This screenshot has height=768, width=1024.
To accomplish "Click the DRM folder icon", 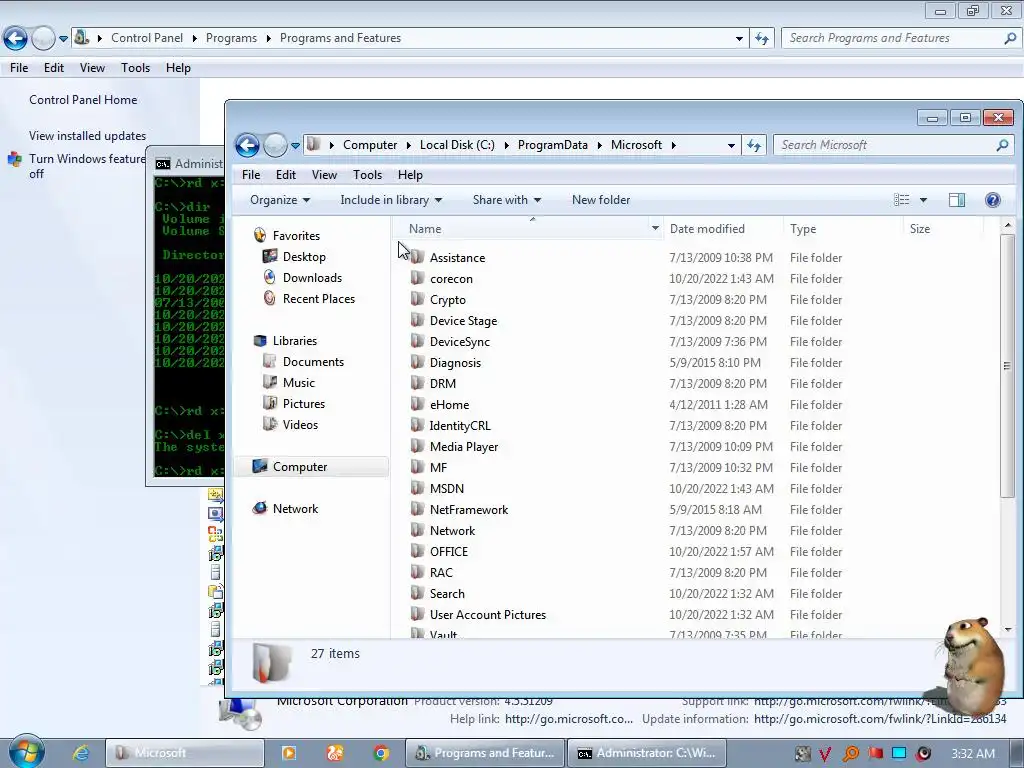I will pyautogui.click(x=417, y=383).
